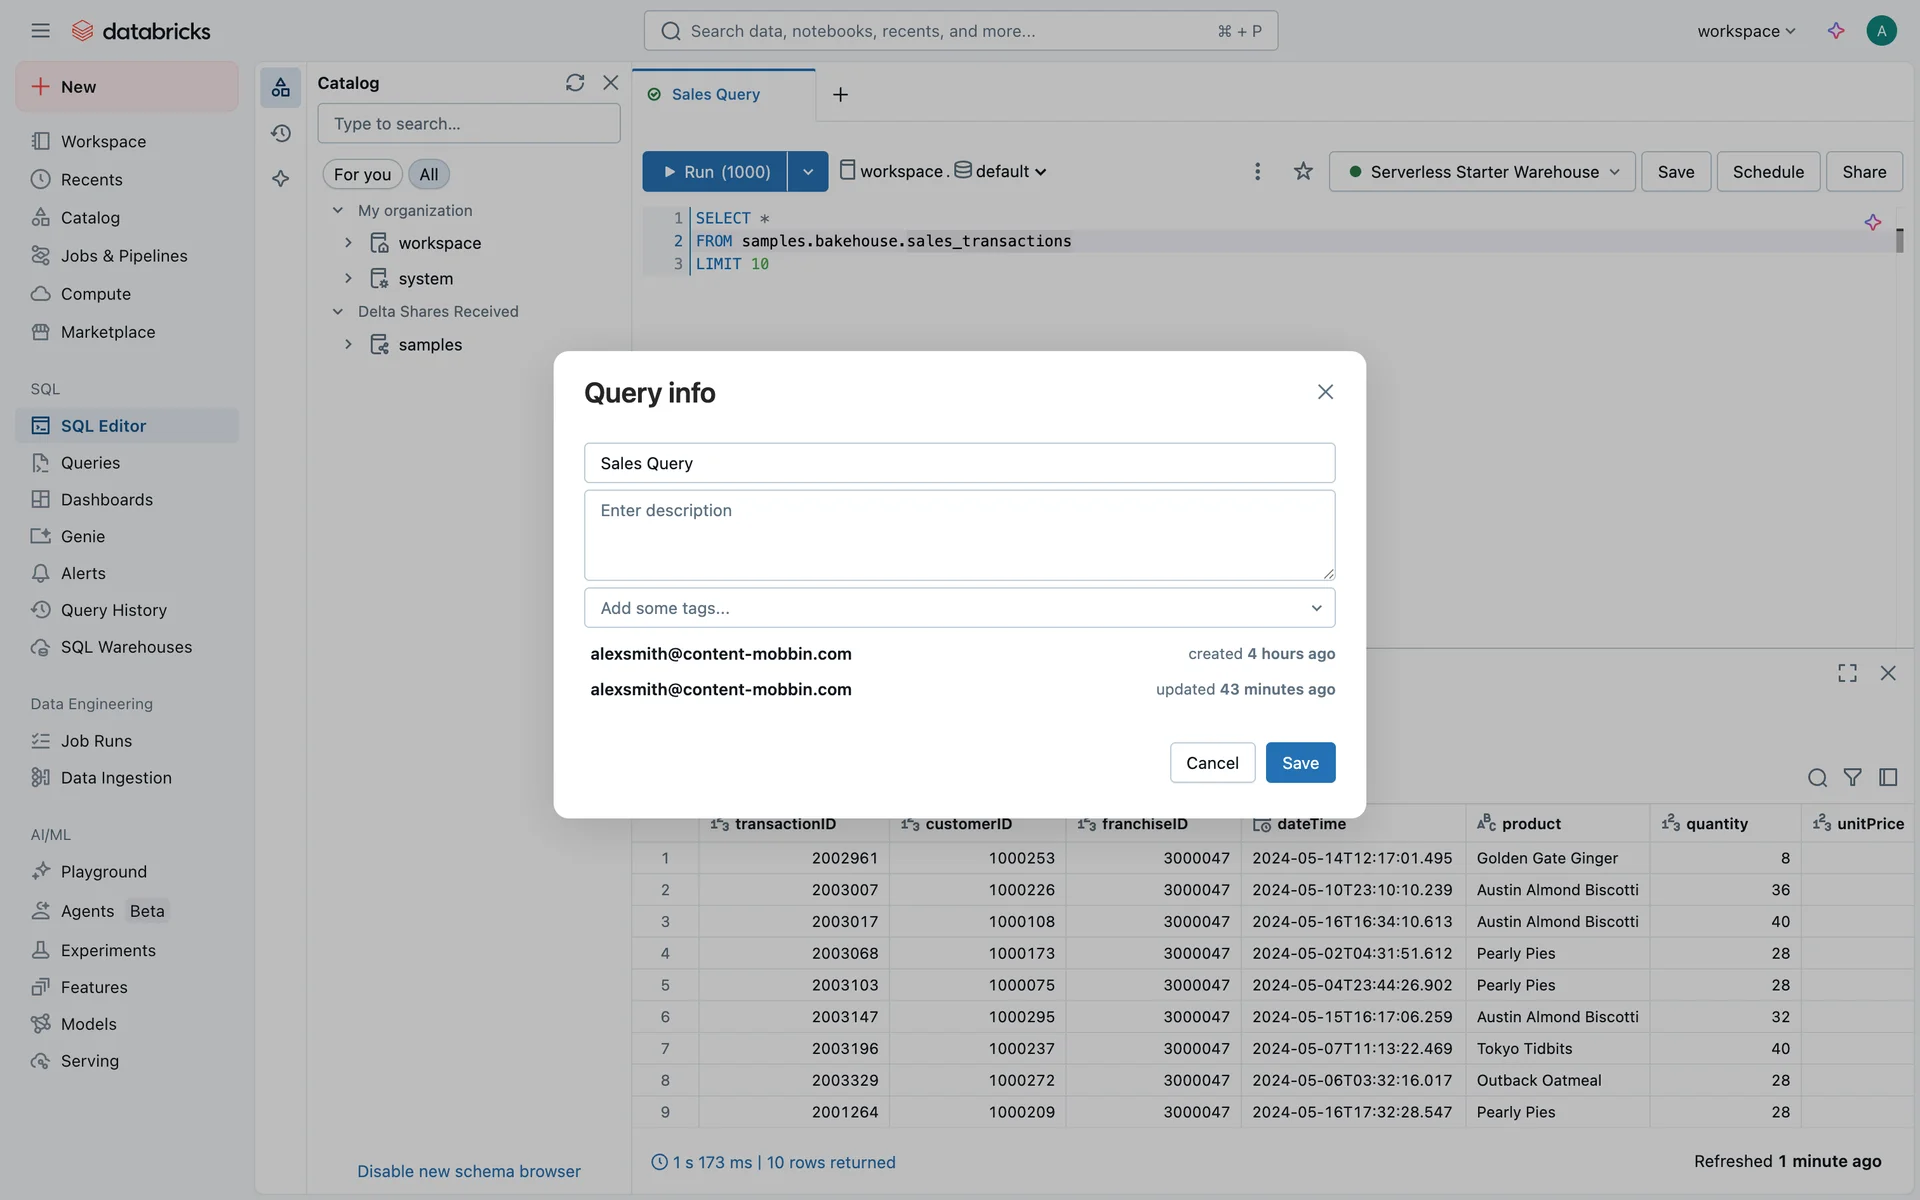
Task: Refresh the Catalog panel
Action: (574, 83)
